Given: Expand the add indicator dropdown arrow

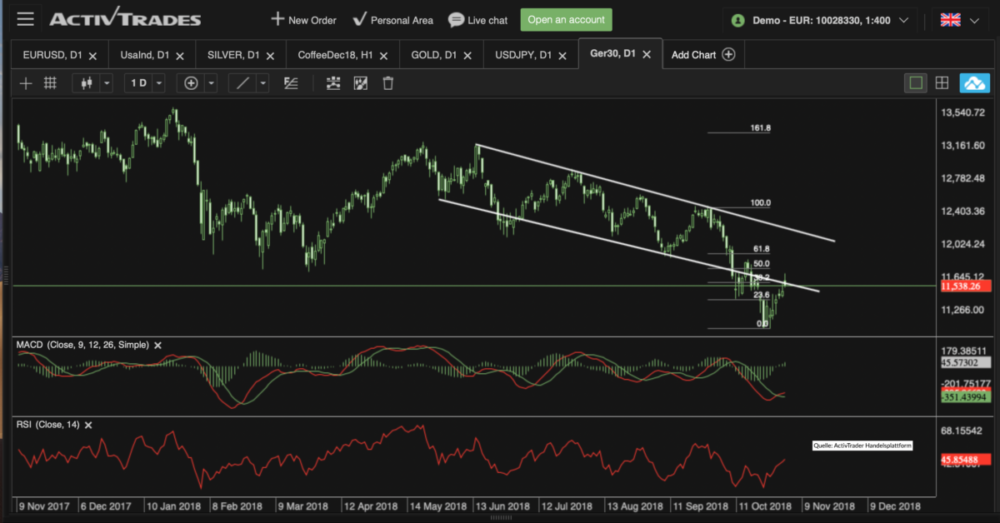Looking at the screenshot, I should click(x=211, y=84).
